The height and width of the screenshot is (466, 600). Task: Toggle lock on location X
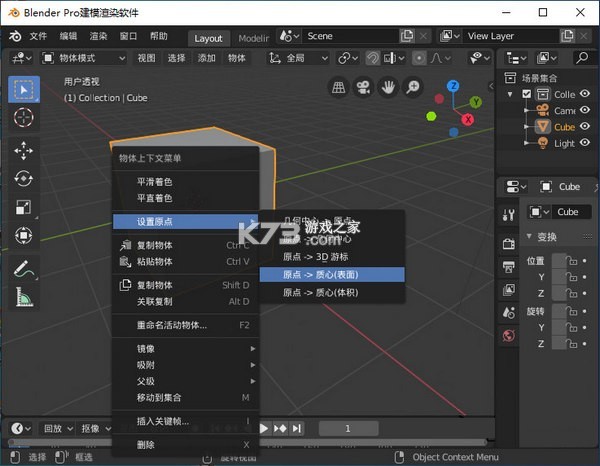(x=572, y=261)
